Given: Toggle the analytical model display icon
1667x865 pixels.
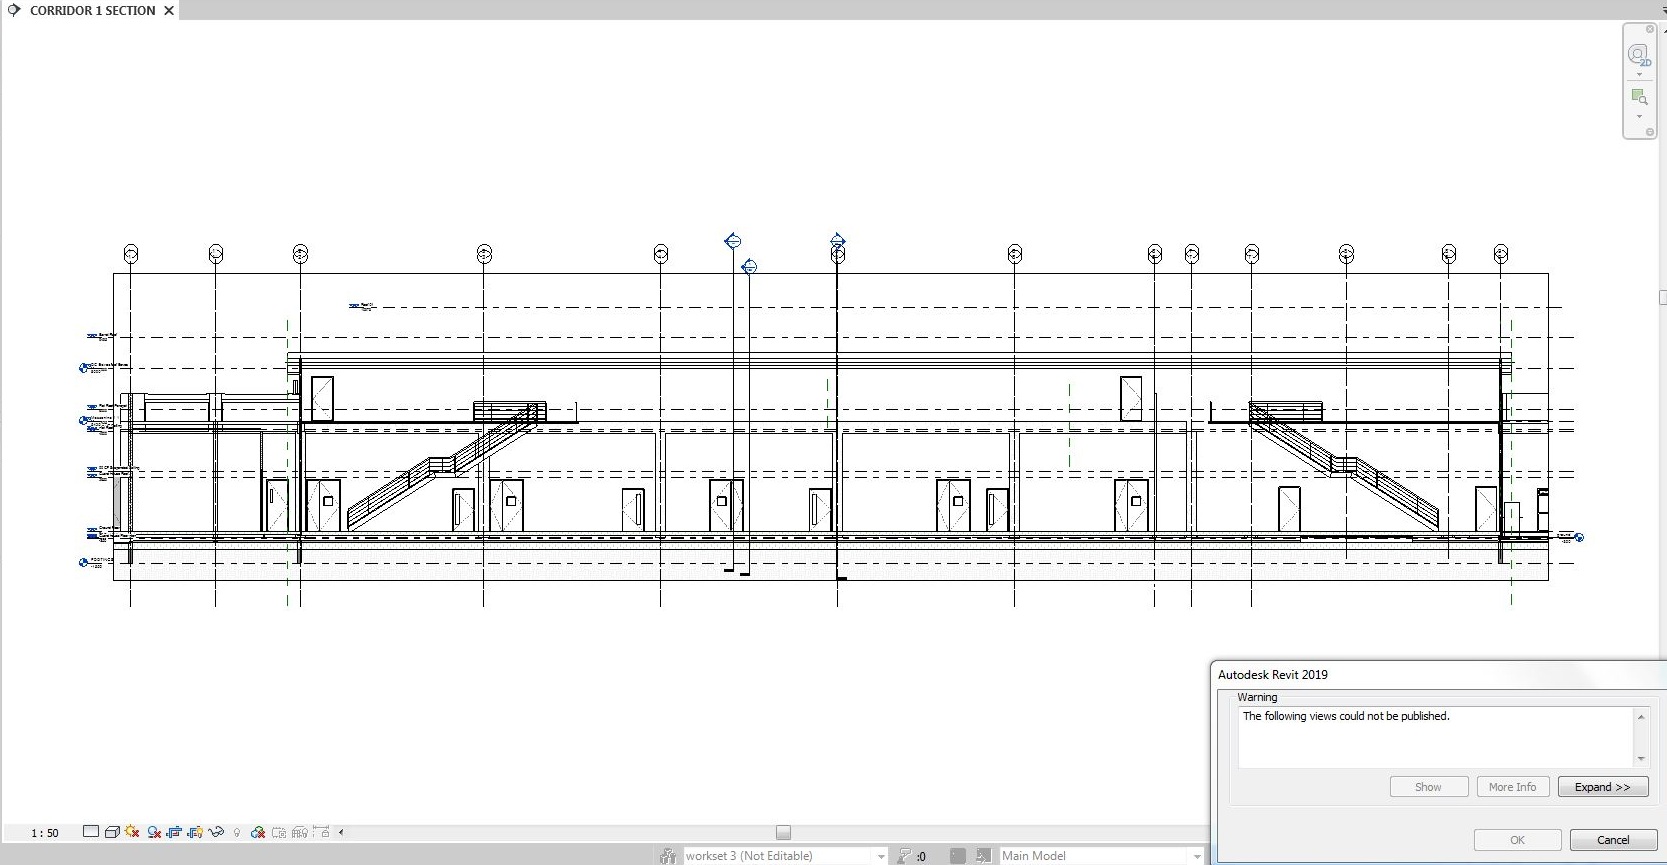Looking at the screenshot, I should 300,832.
